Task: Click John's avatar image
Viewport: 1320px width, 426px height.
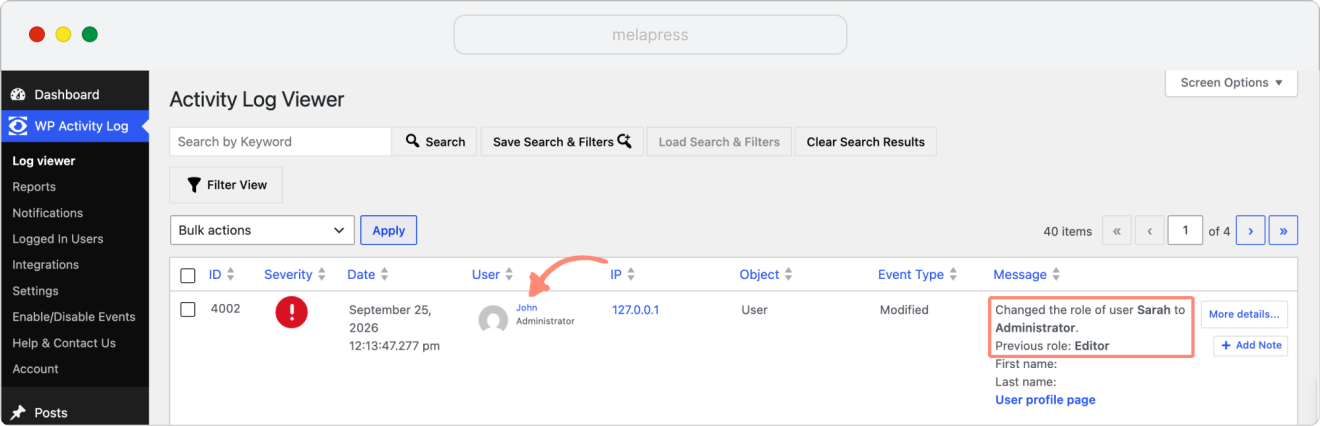Action: 493,320
